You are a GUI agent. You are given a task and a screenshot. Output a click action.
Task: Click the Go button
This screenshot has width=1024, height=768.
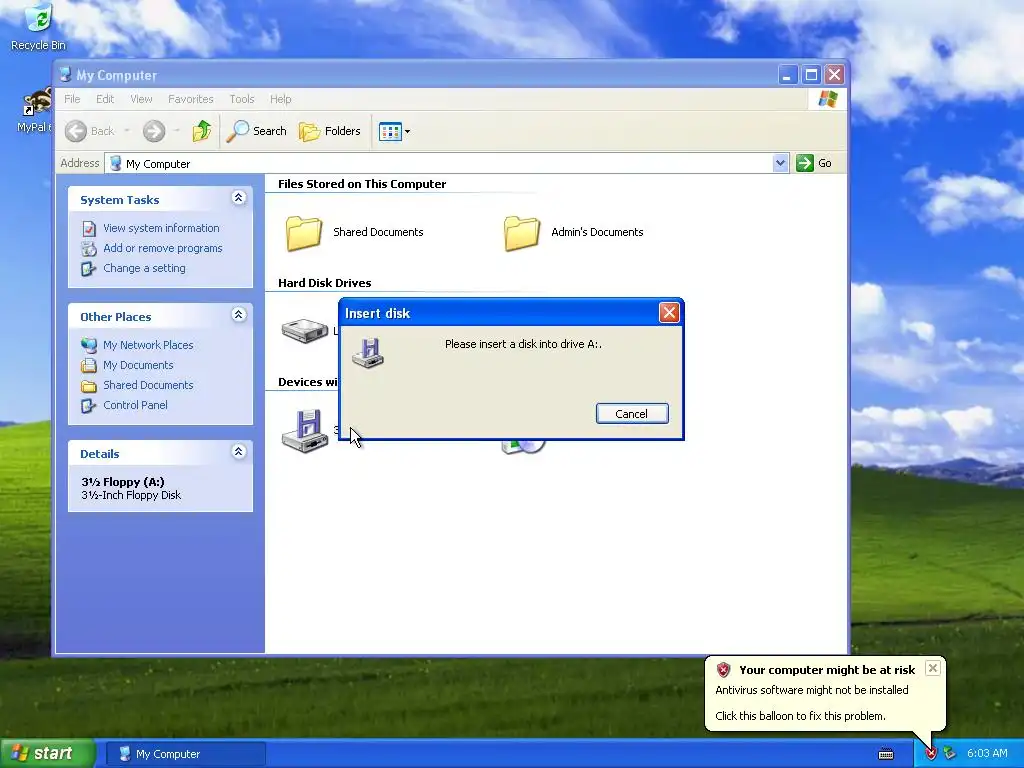coord(814,163)
